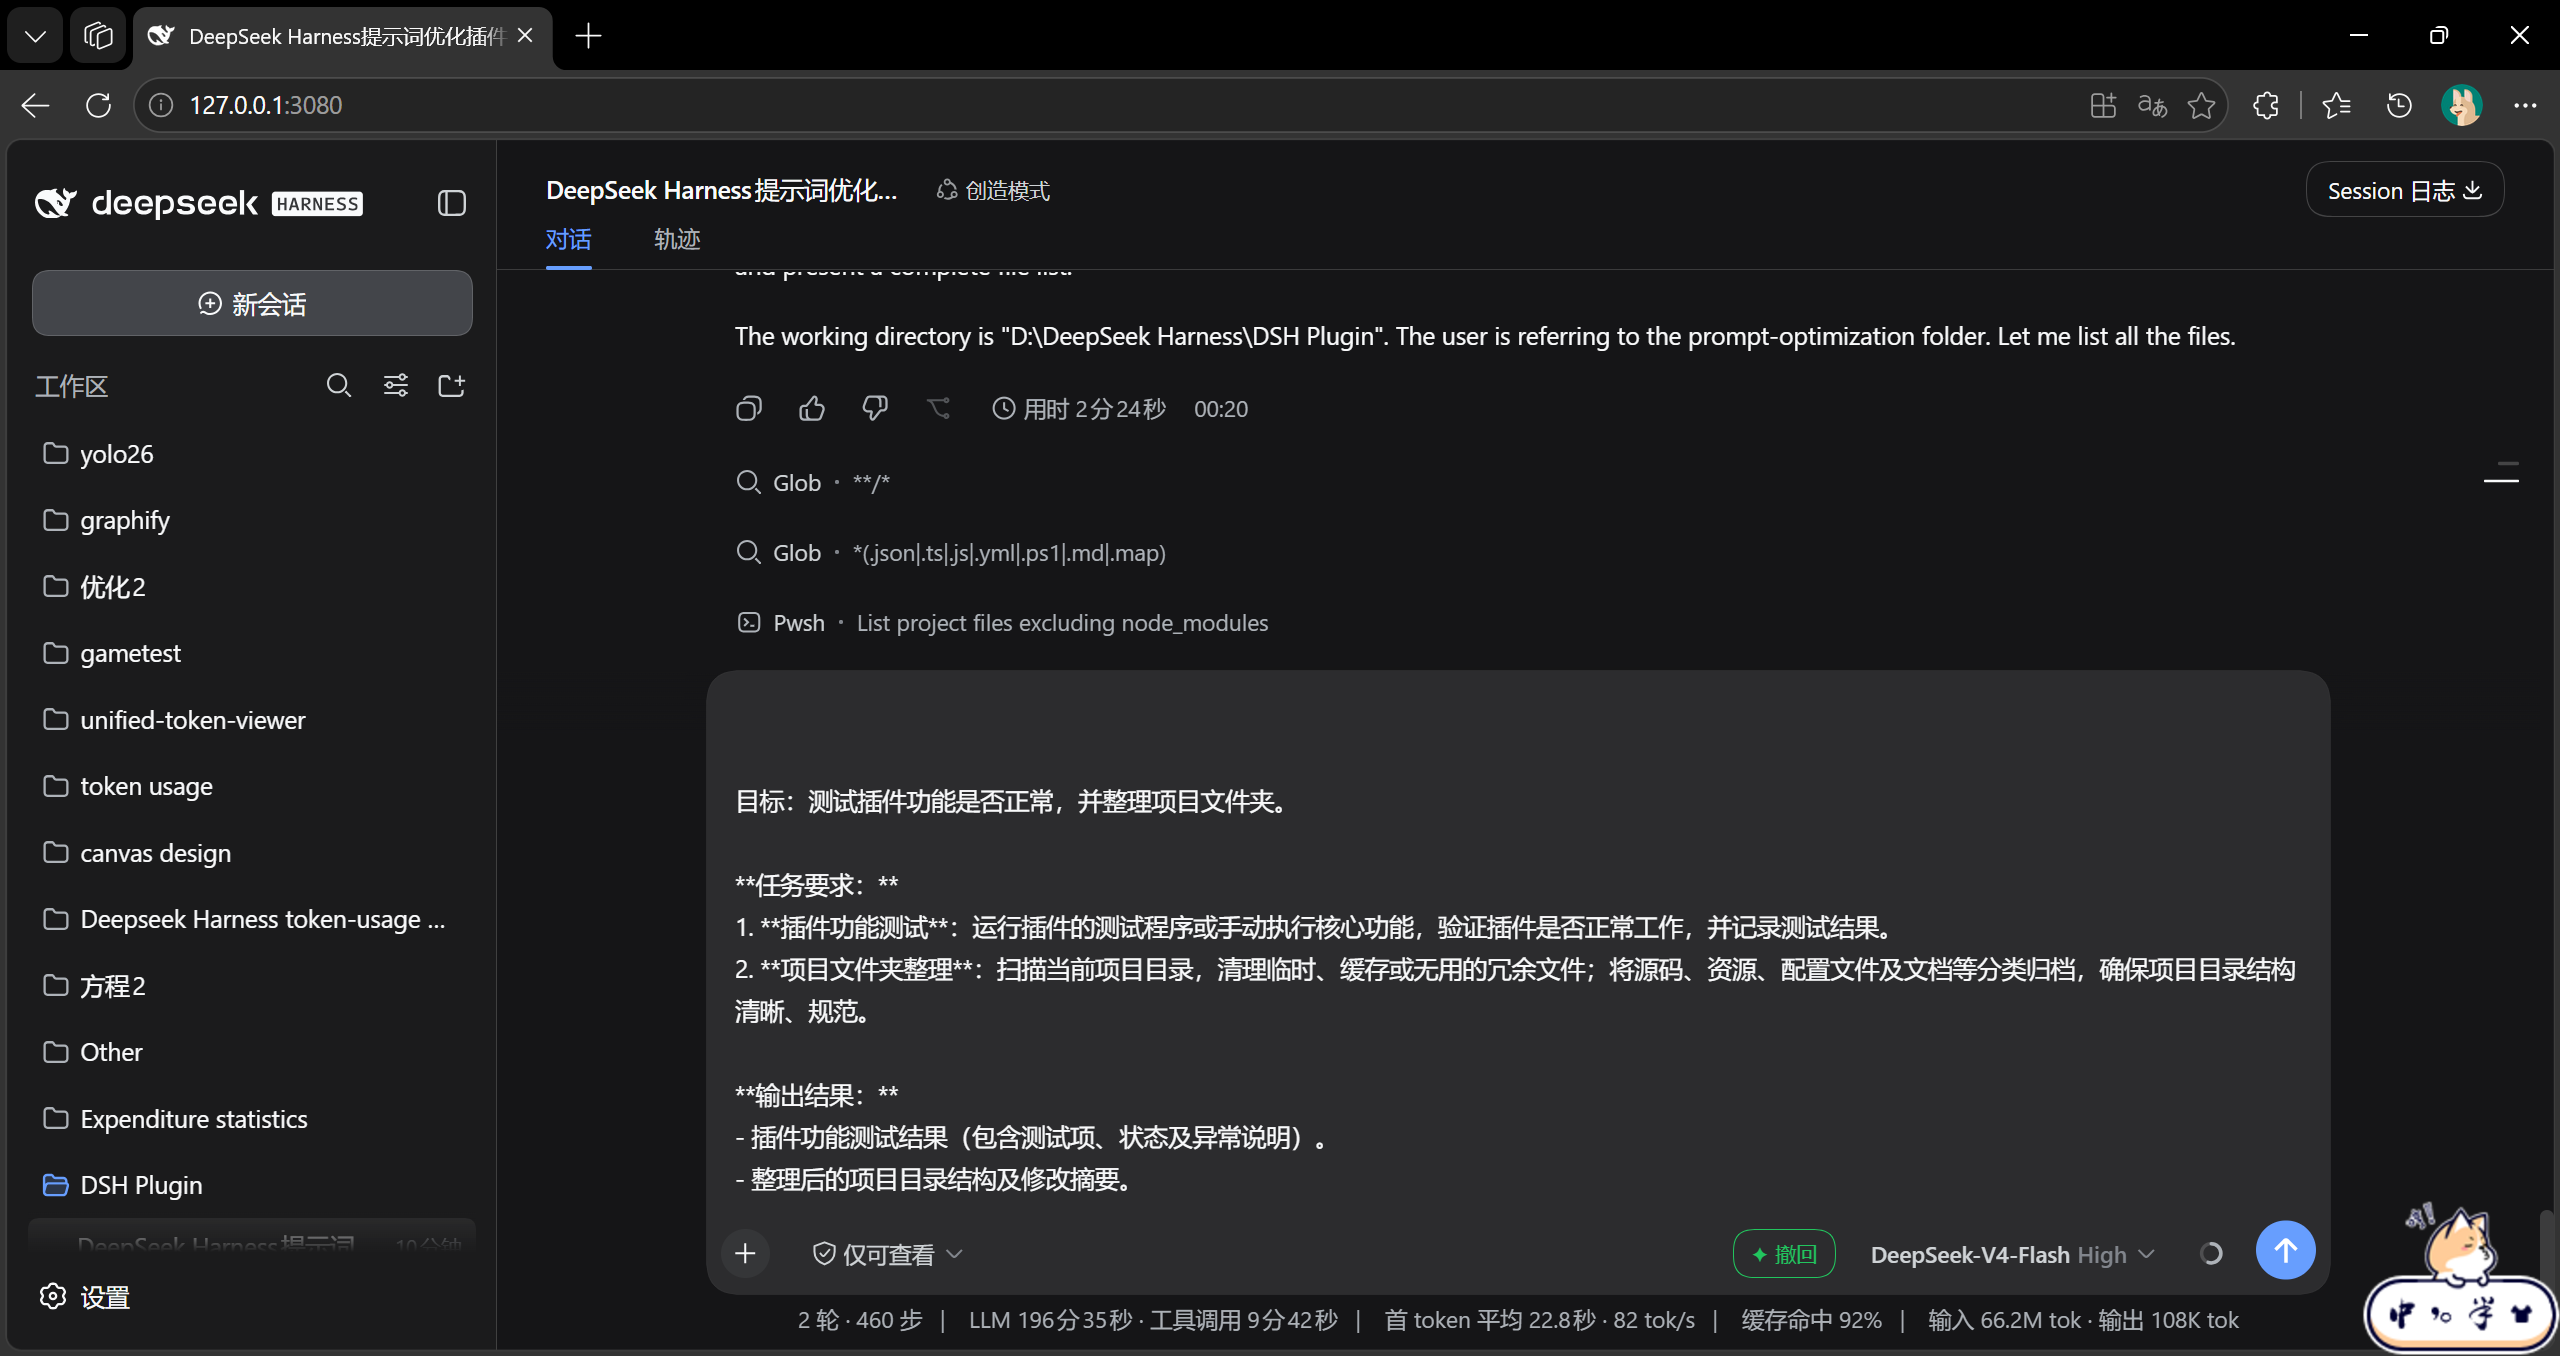Open the 仅可查看 permission dropdown
The width and height of the screenshot is (2560, 1356).
tap(887, 1254)
